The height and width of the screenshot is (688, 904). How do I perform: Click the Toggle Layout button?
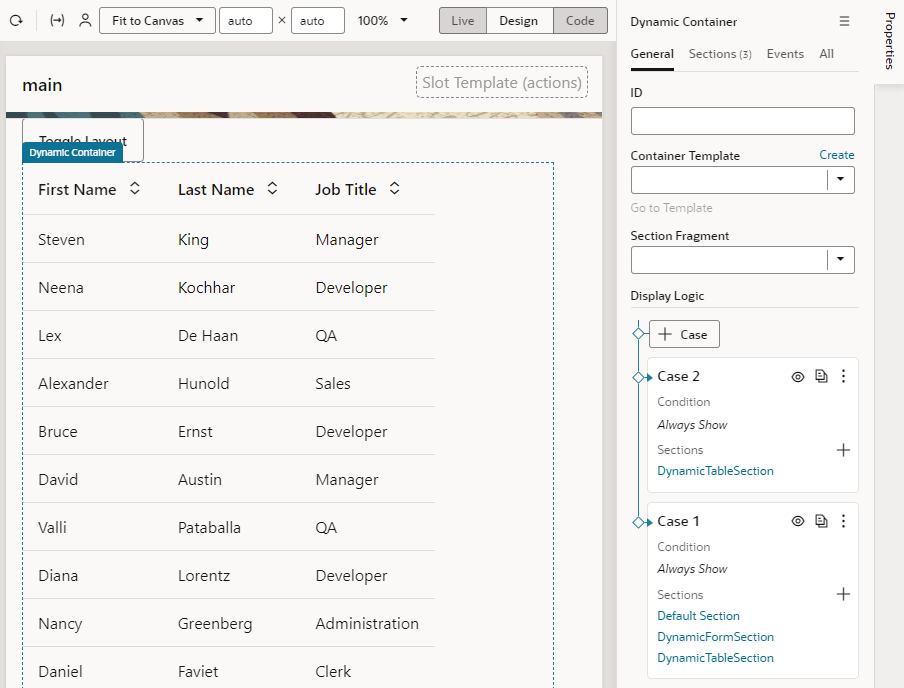click(x=83, y=140)
